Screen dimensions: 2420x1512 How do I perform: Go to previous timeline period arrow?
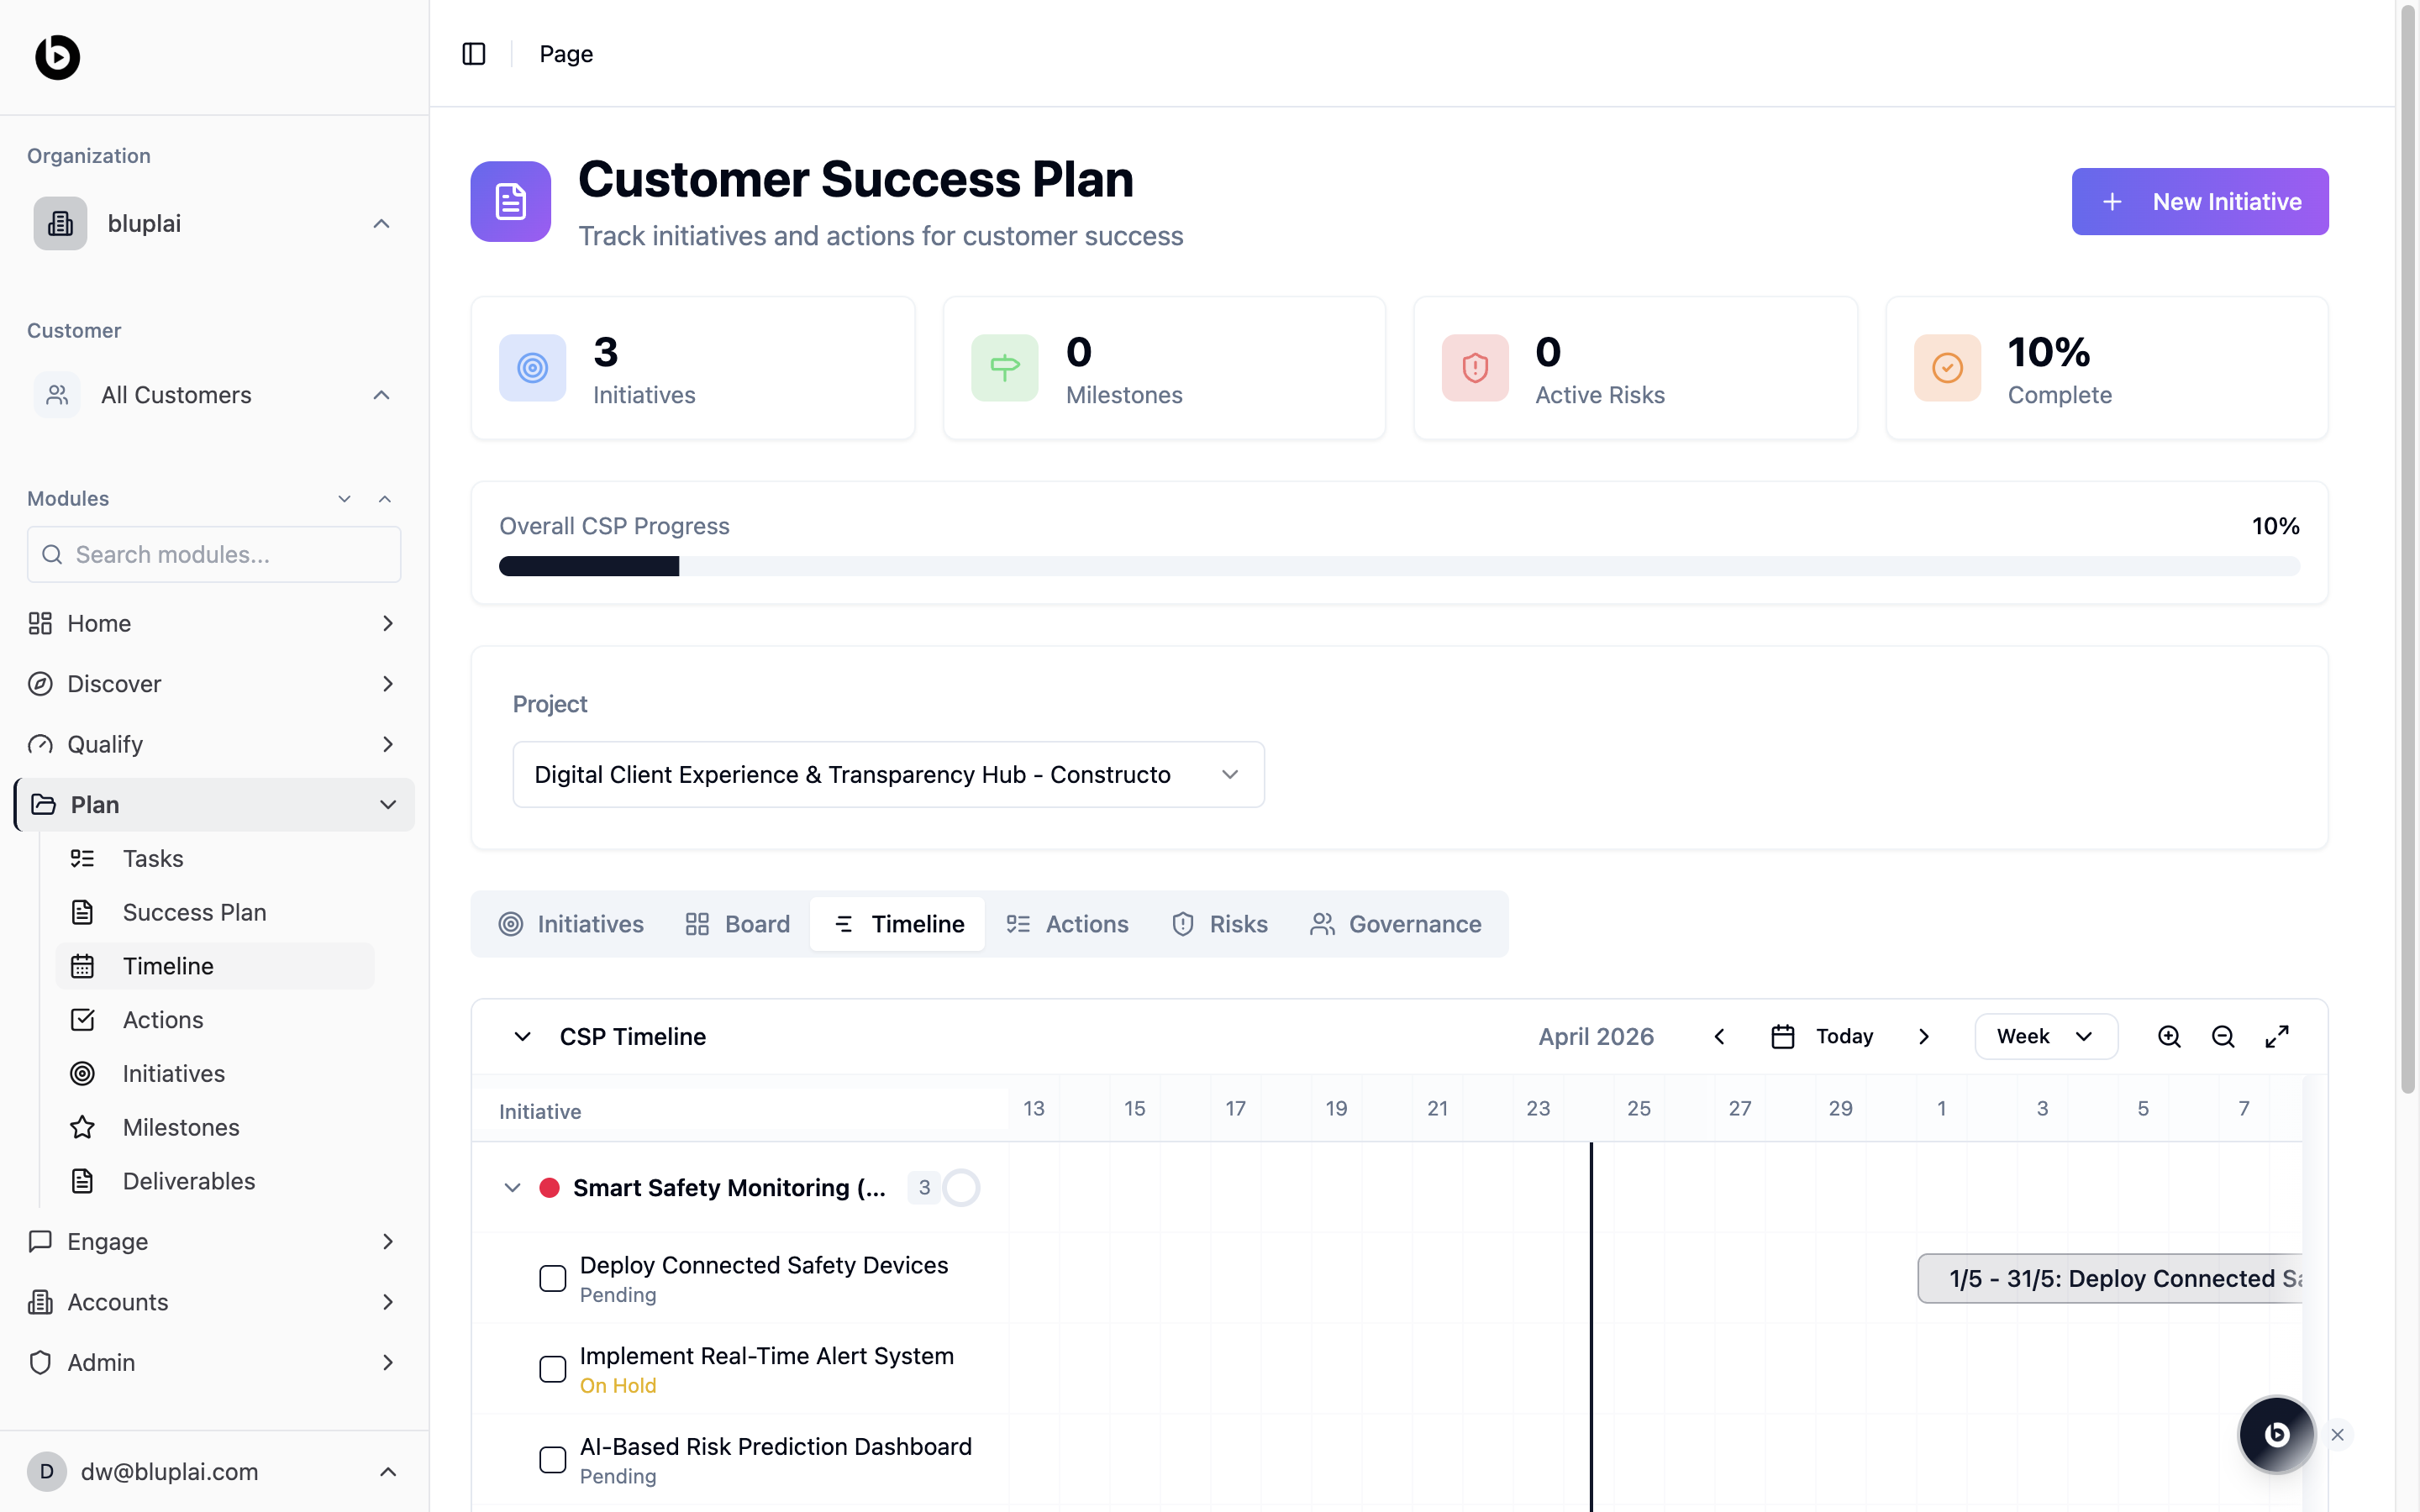[x=1719, y=1037]
